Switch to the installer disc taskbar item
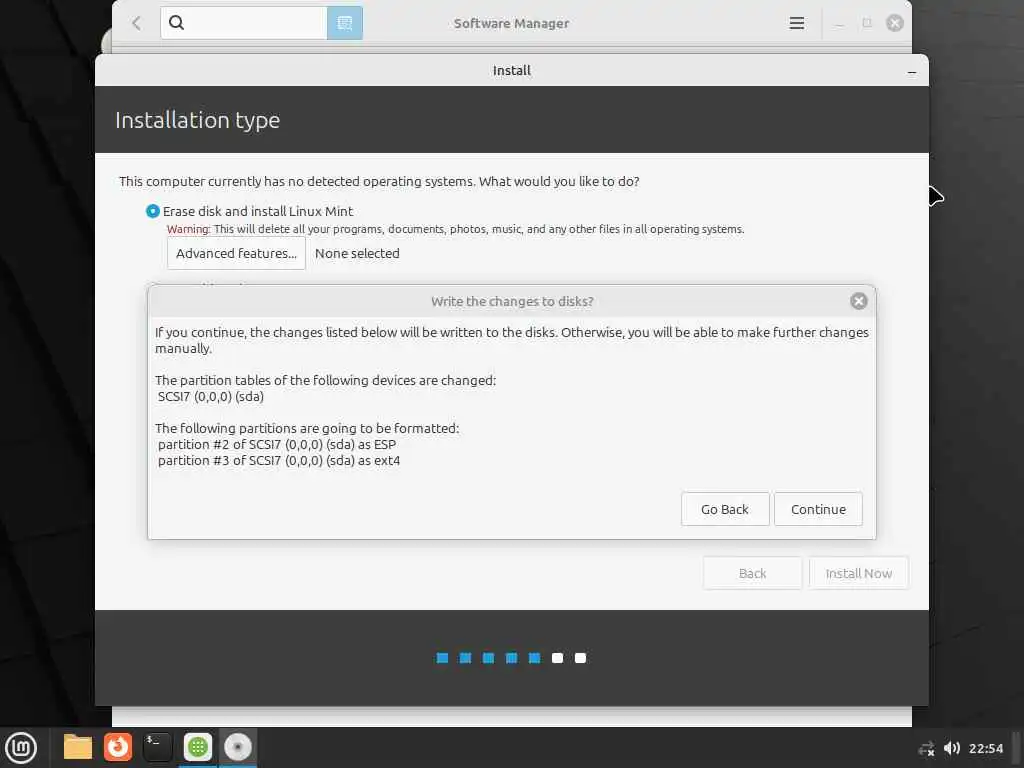This screenshot has height=768, width=1024. (x=238, y=747)
